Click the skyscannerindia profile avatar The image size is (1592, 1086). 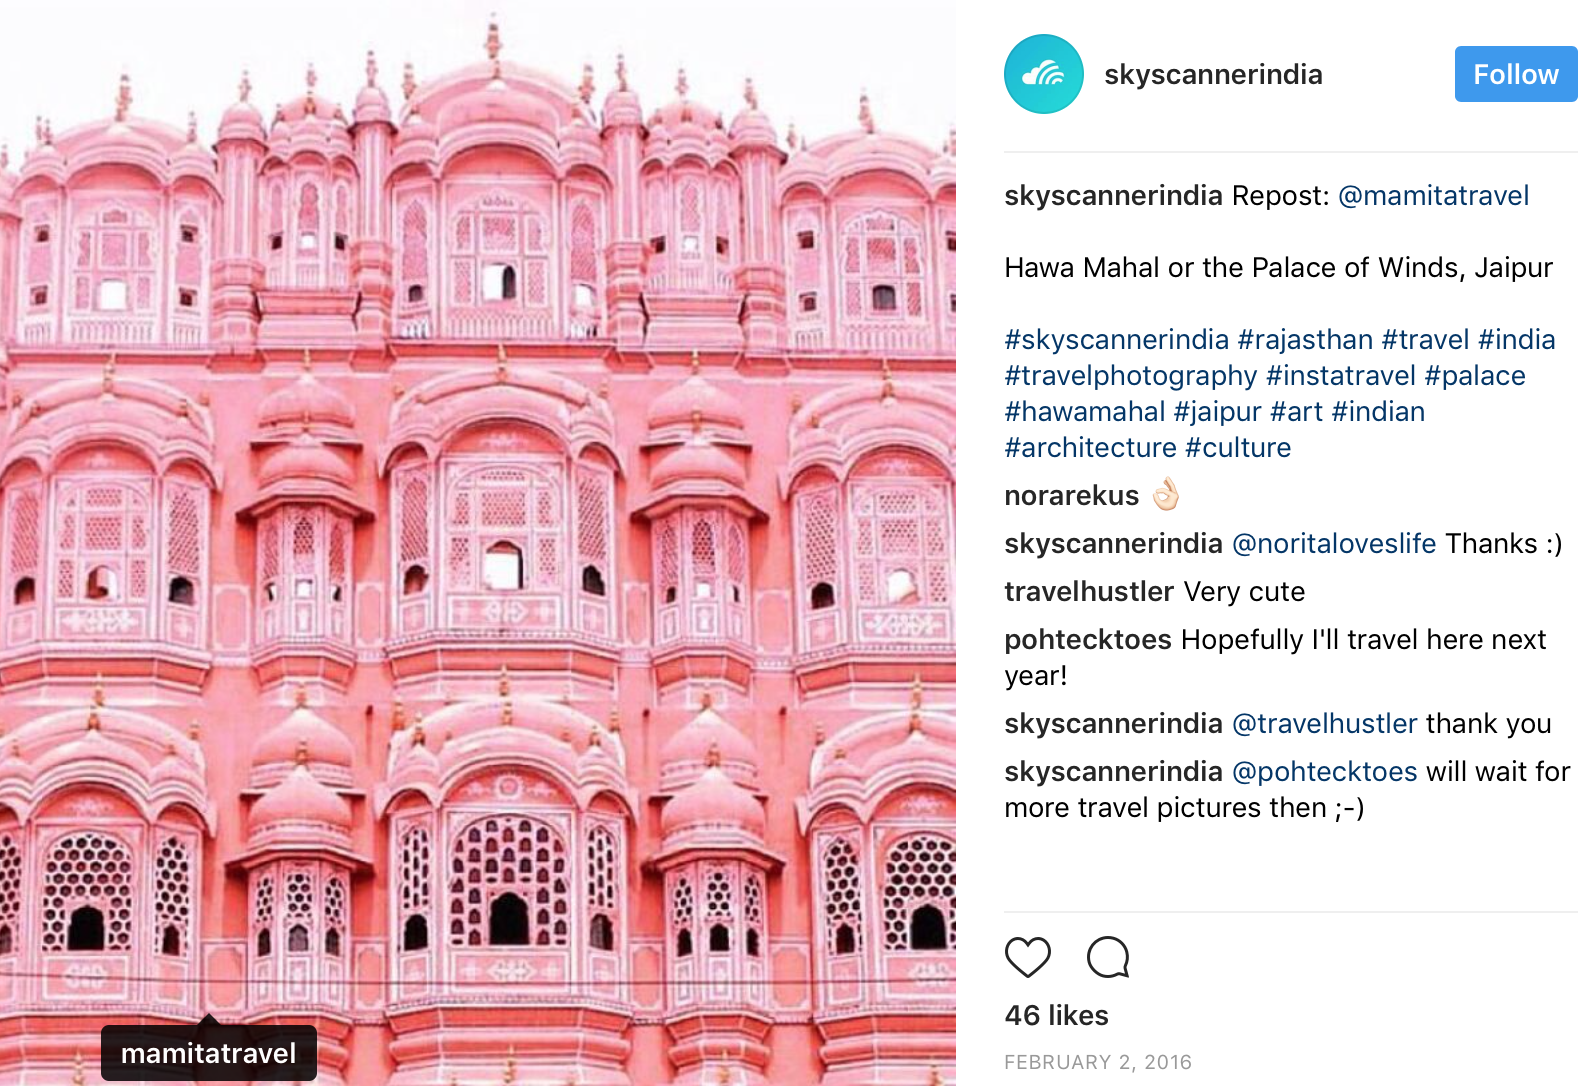click(1043, 74)
